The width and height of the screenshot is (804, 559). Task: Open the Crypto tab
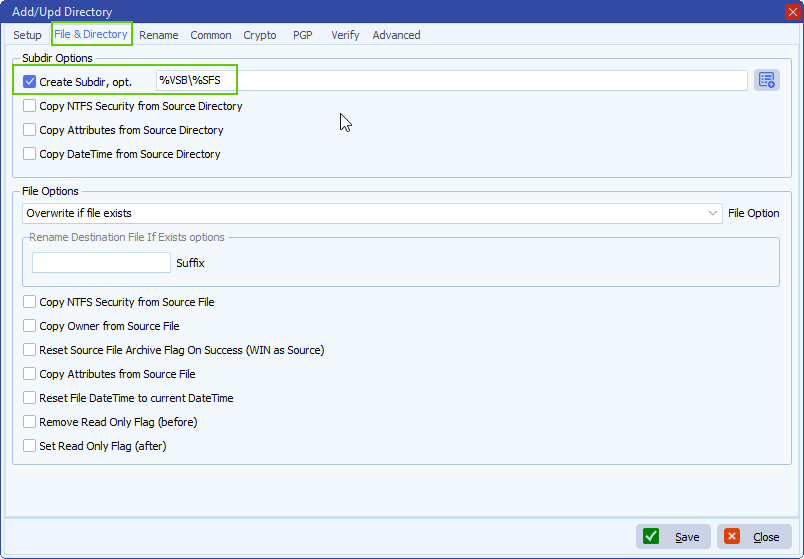coord(259,35)
